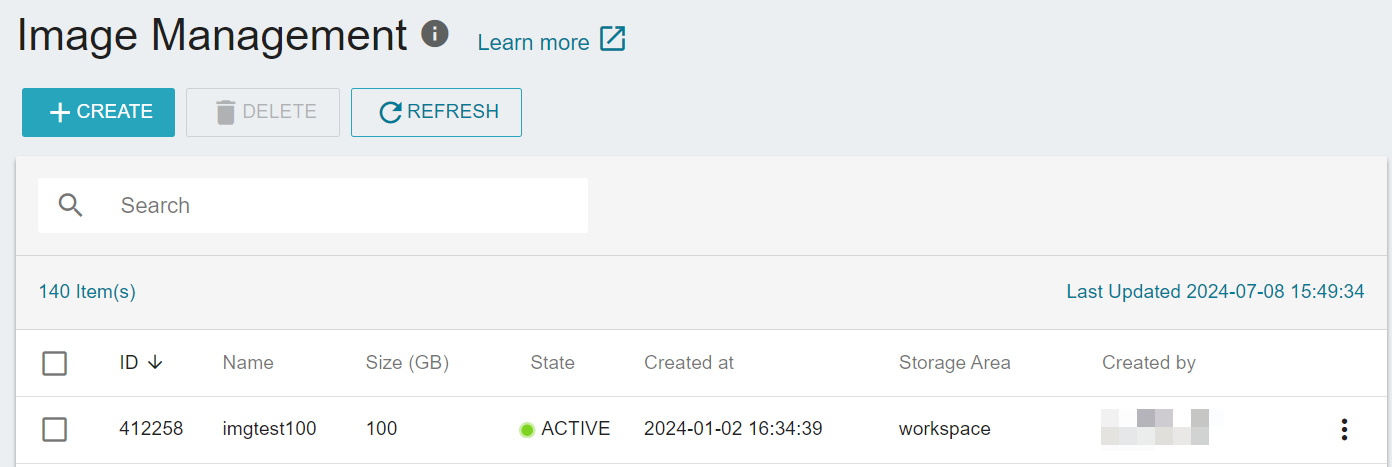
Task: Click the info icon beside Image Management
Action: (x=434, y=34)
